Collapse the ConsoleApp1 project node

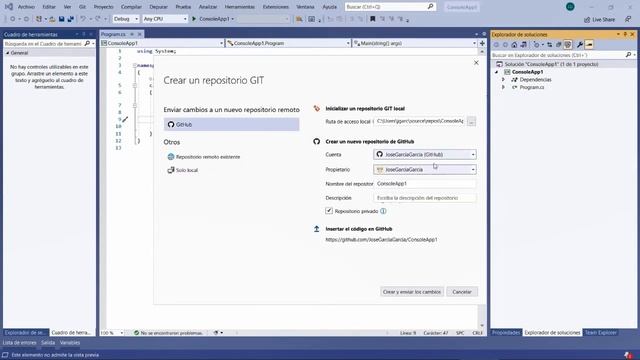(497, 72)
